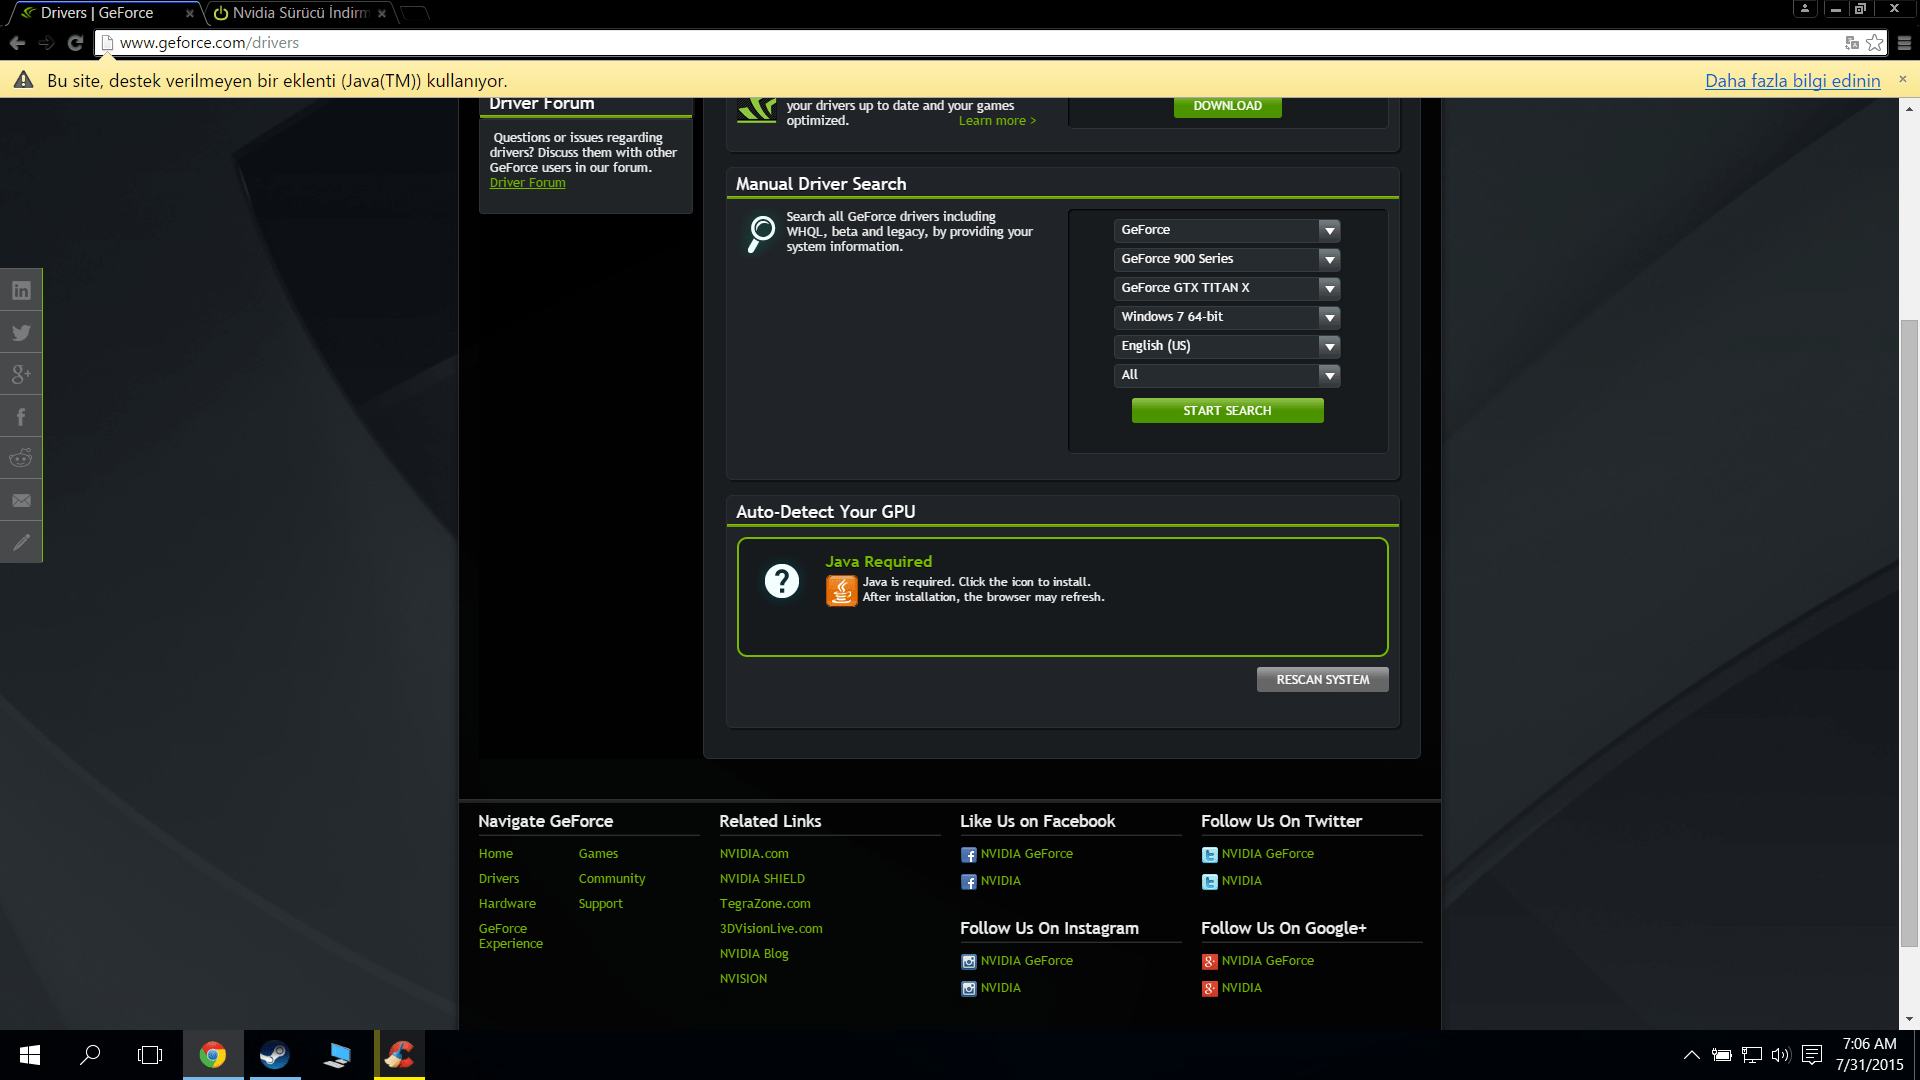Bookmark page with star icon
1920x1080 pixels.
pyautogui.click(x=1874, y=43)
